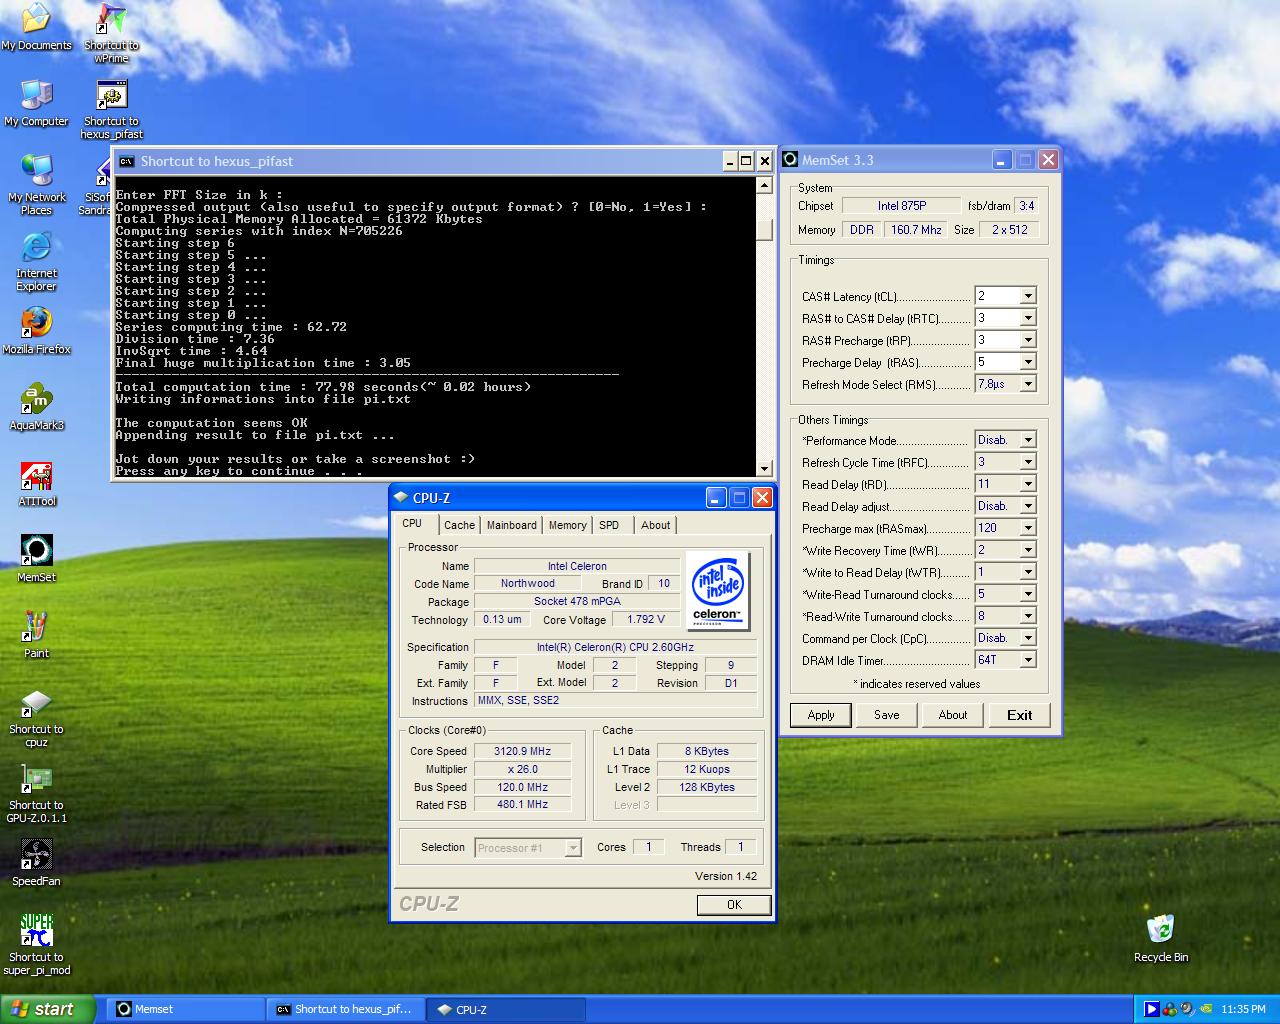Click the Save button in MemSet
The height and width of the screenshot is (1024, 1280).
tap(887, 715)
